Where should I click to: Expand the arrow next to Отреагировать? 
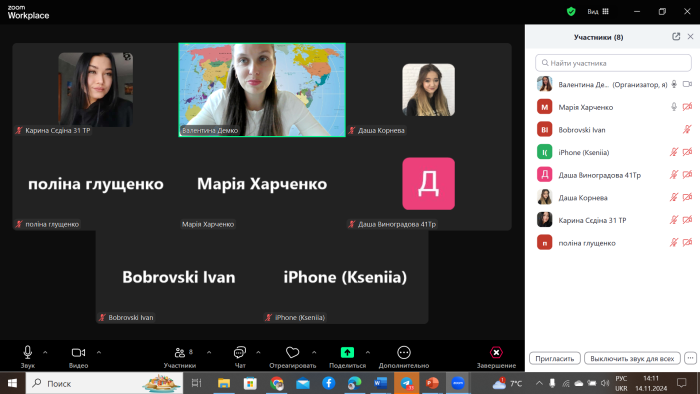314,352
